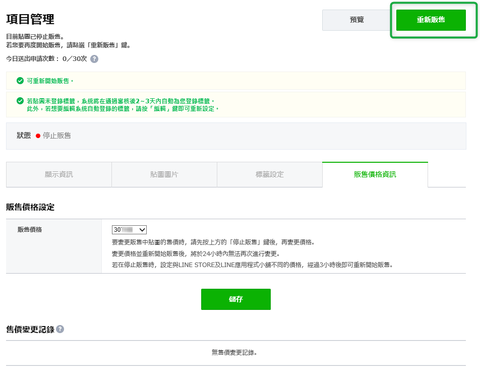Click the 可重新開始販售 notice text
The width and height of the screenshot is (480, 386).
pyautogui.click(x=50, y=81)
